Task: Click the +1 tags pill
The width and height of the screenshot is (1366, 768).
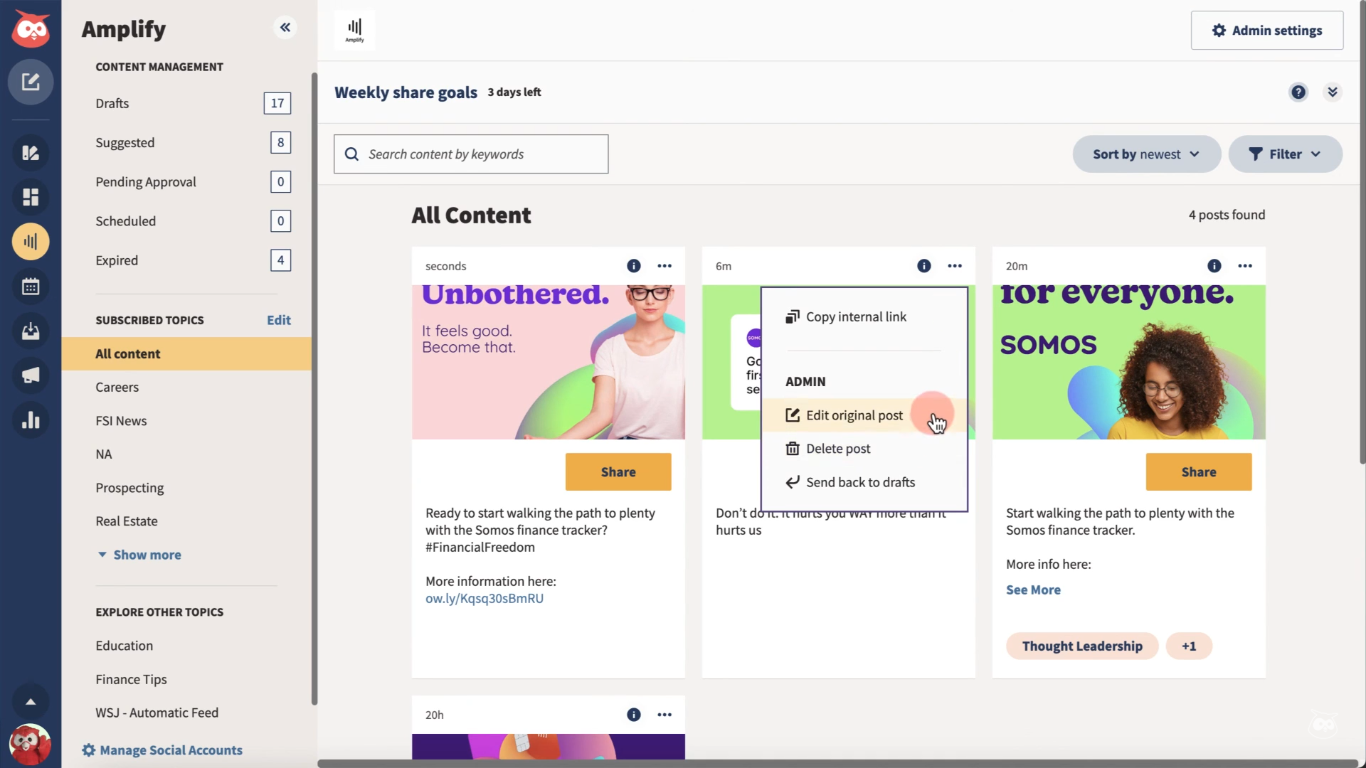Action: 1189,646
